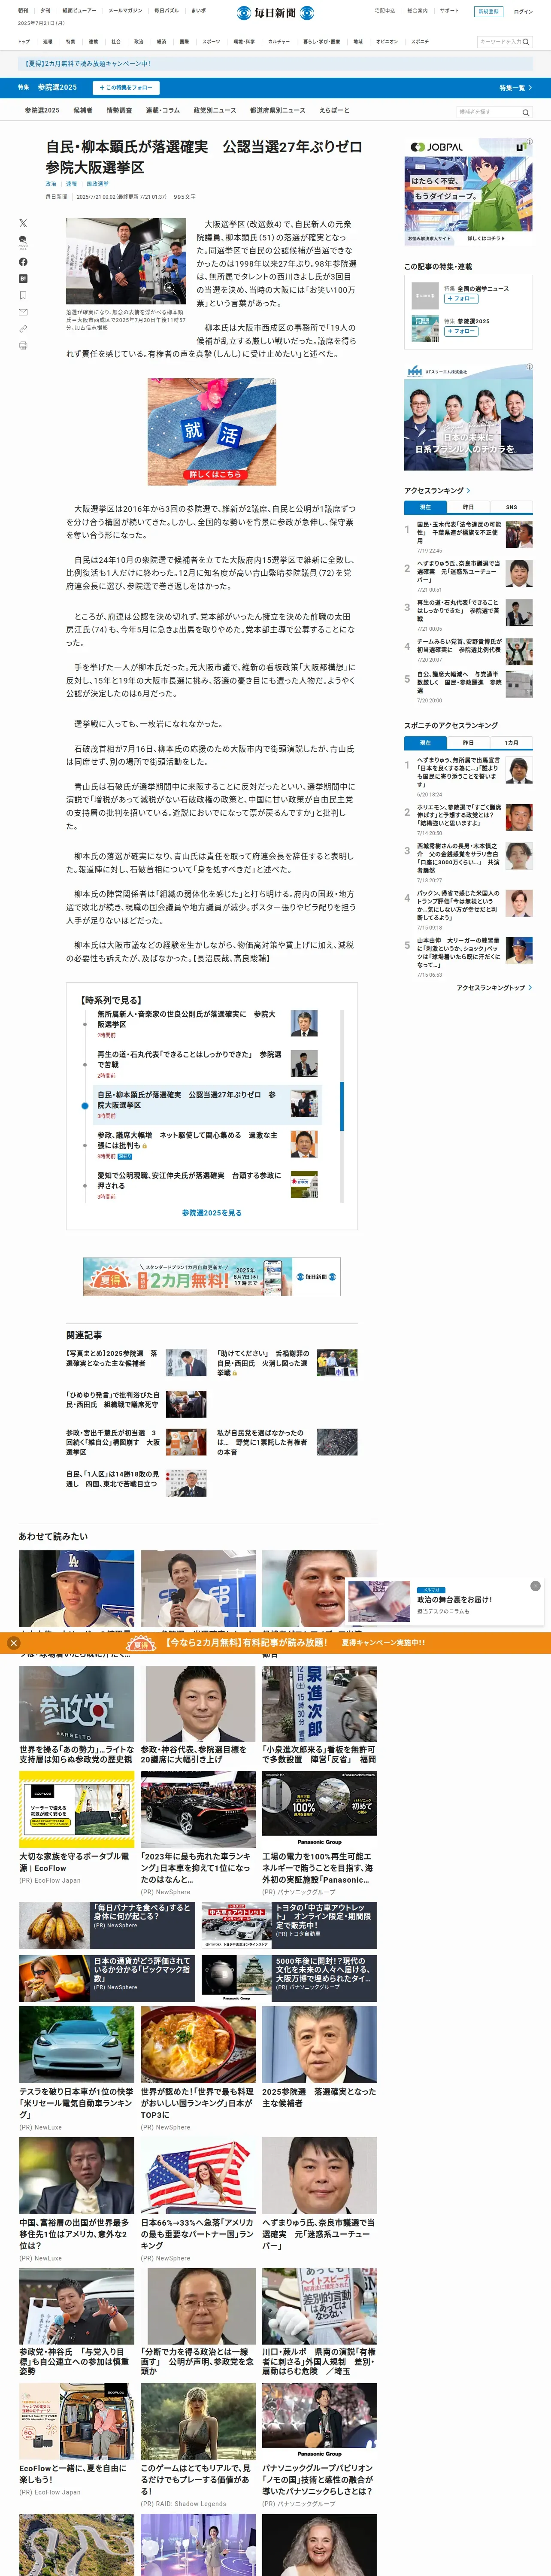Viewport: 551px width, 2576px height.
Task: Open ranking article about へずまりゅう氏 奈良市議選
Action: 459,571
